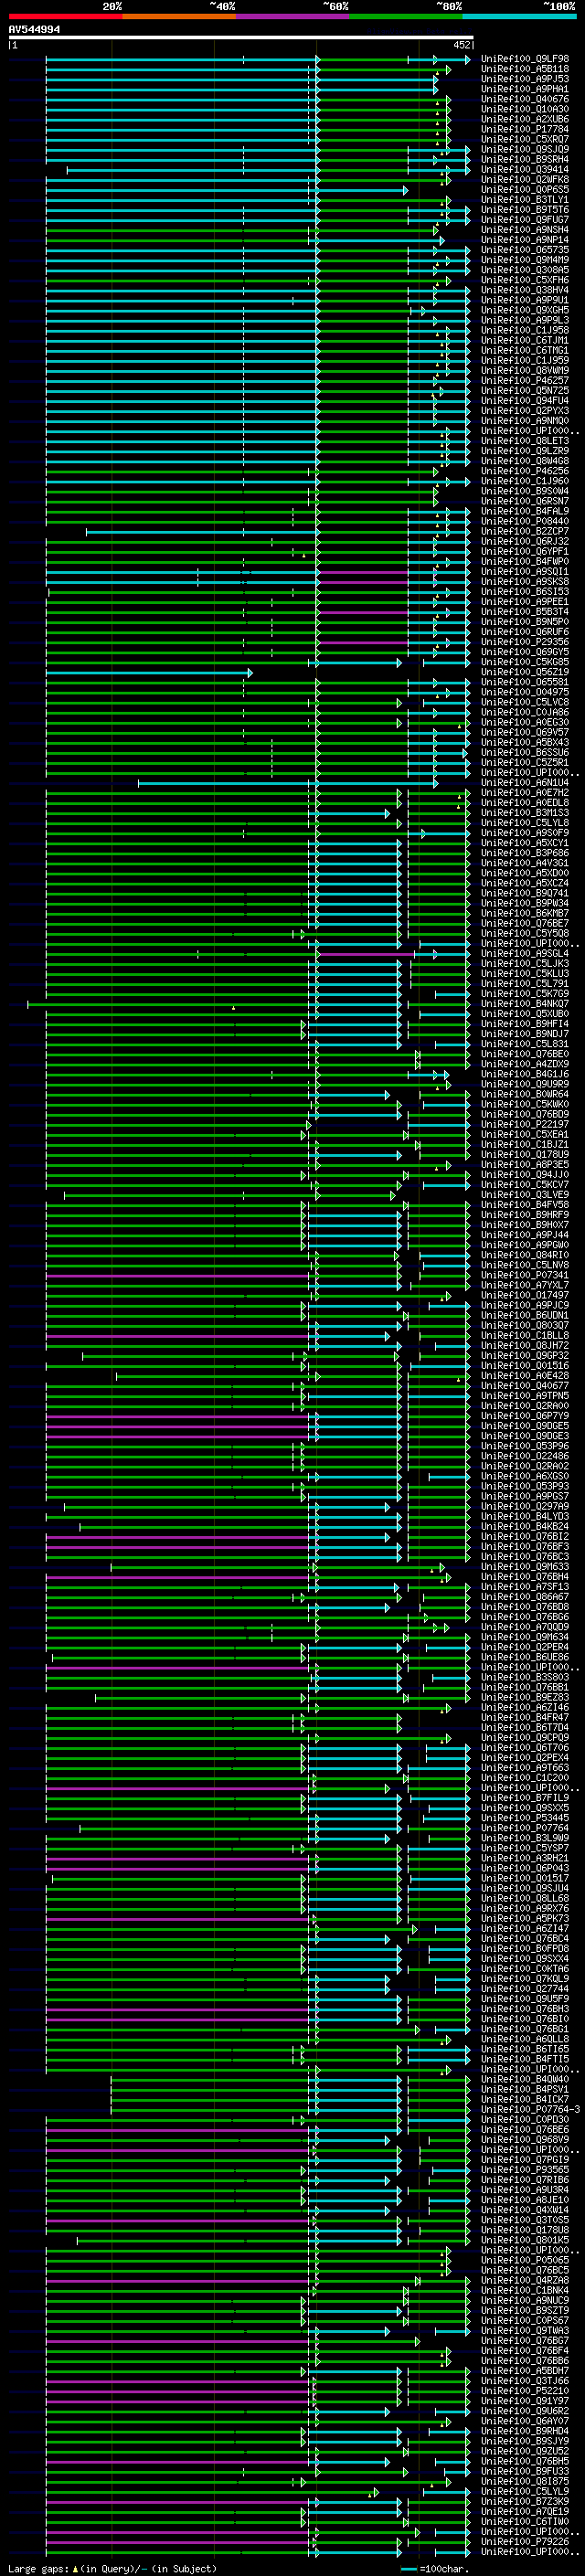Viewport: 585px width, 2576px height.
Task: Select the UniRef100_P08440 label
Action: point(525,522)
